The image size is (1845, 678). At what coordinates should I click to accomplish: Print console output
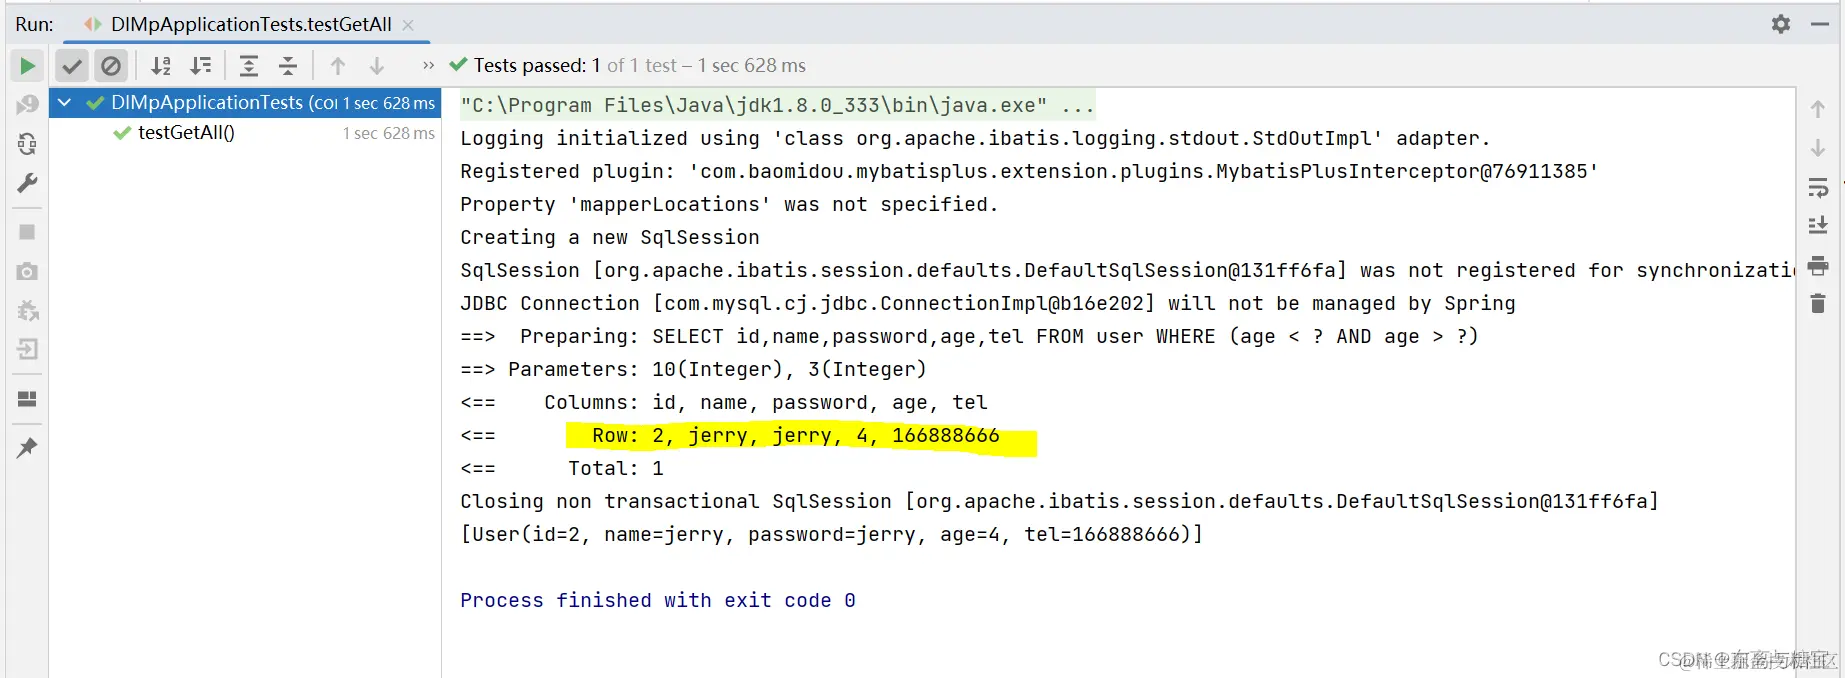[x=1818, y=266]
